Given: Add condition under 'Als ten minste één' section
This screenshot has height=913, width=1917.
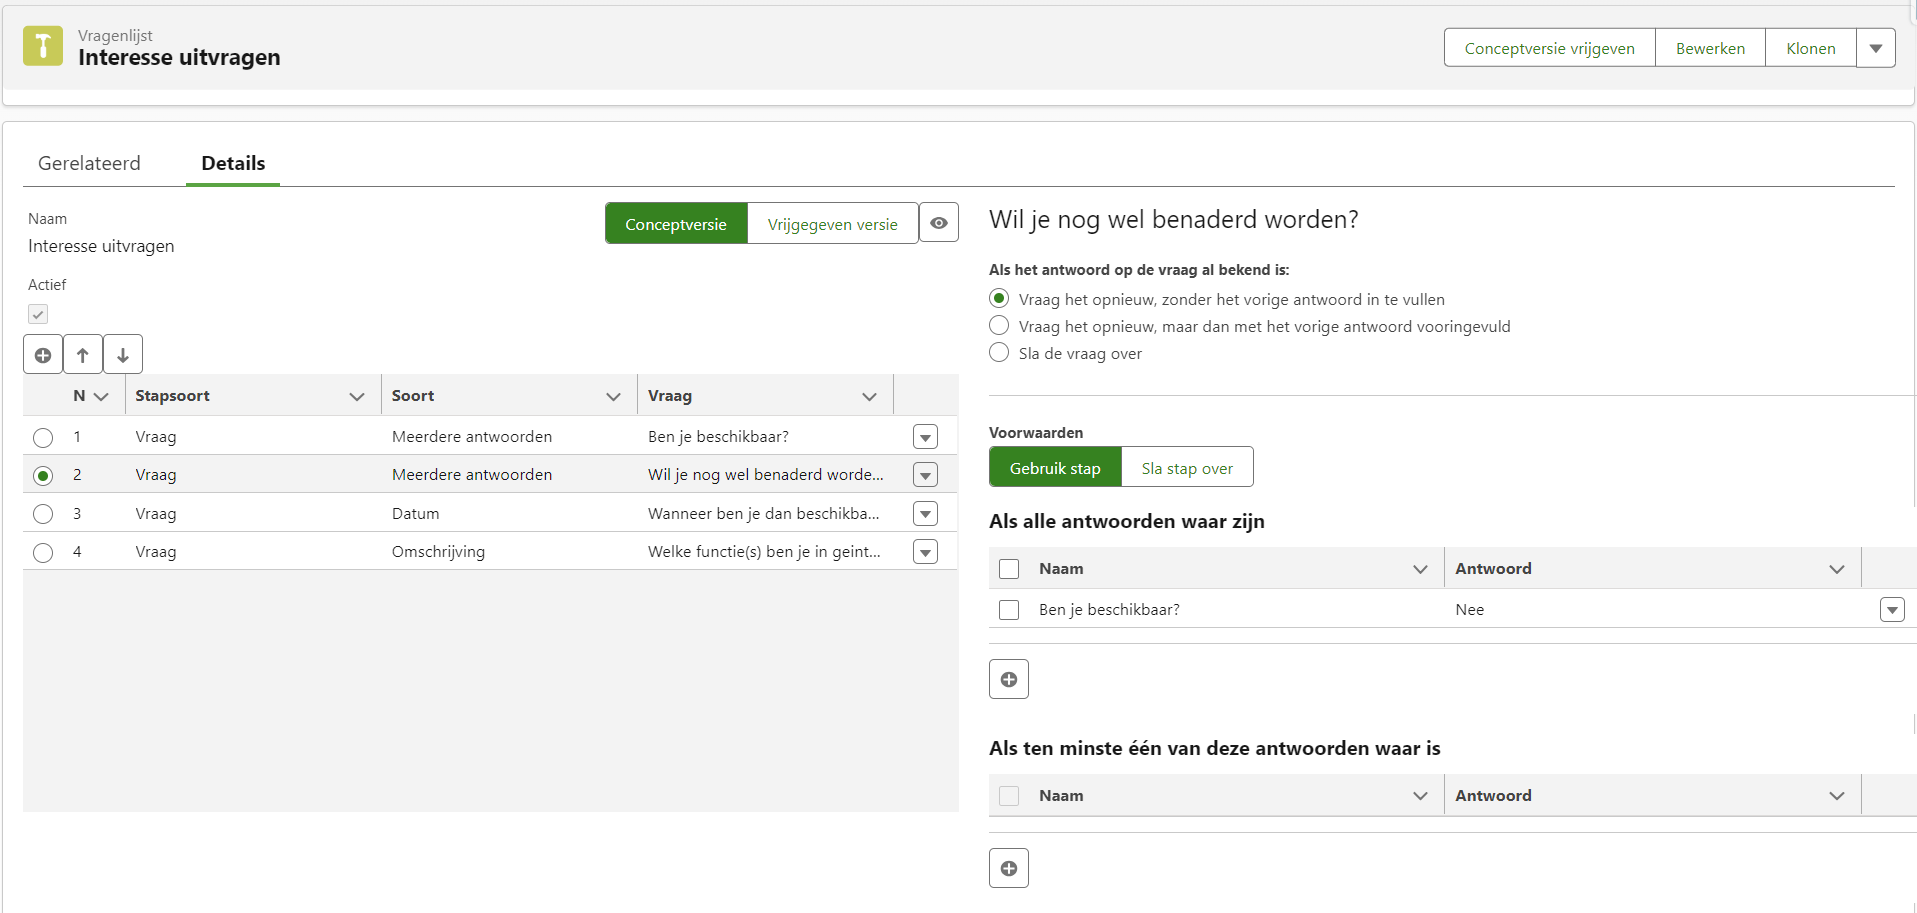Looking at the screenshot, I should point(1008,868).
